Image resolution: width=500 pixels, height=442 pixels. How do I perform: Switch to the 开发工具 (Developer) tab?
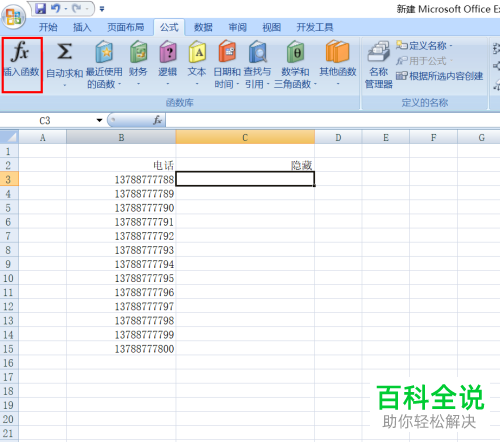click(x=315, y=27)
